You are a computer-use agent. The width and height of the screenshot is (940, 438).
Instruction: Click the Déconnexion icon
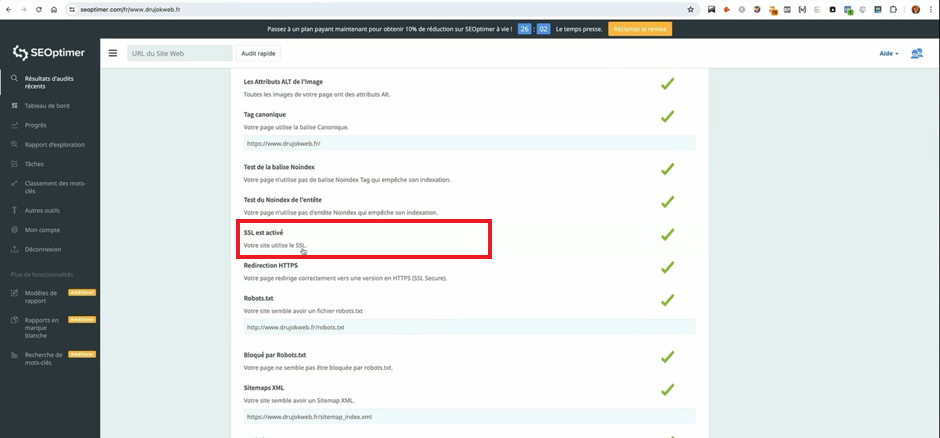click(14, 249)
